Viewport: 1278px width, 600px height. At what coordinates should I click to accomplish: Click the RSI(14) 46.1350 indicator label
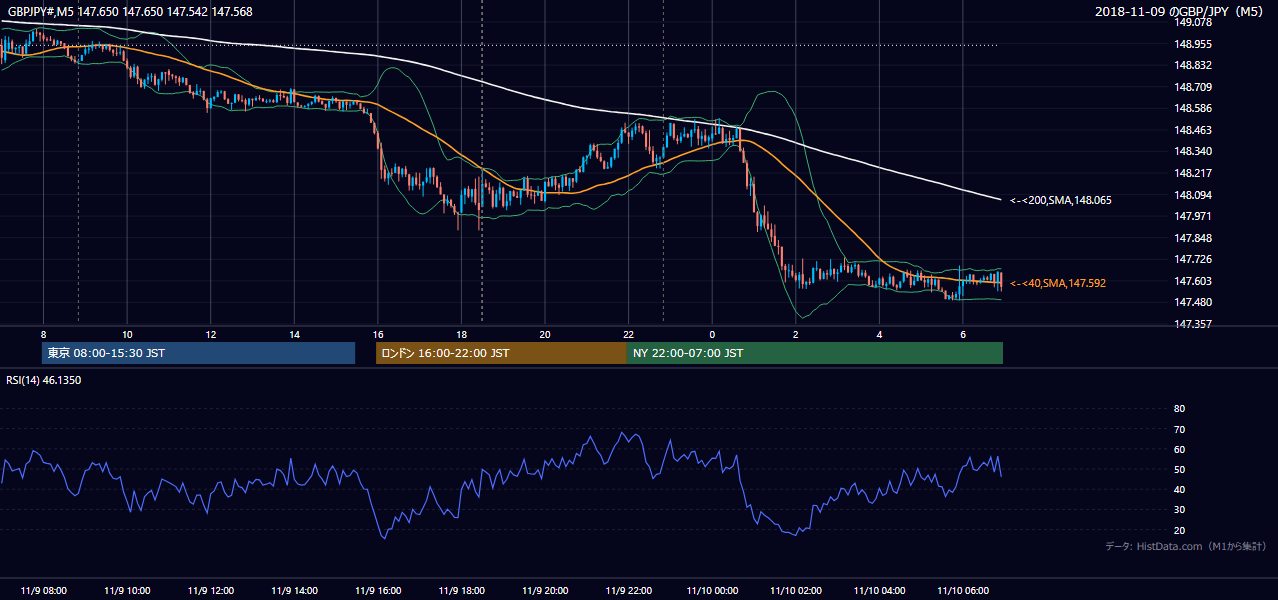click(x=45, y=380)
